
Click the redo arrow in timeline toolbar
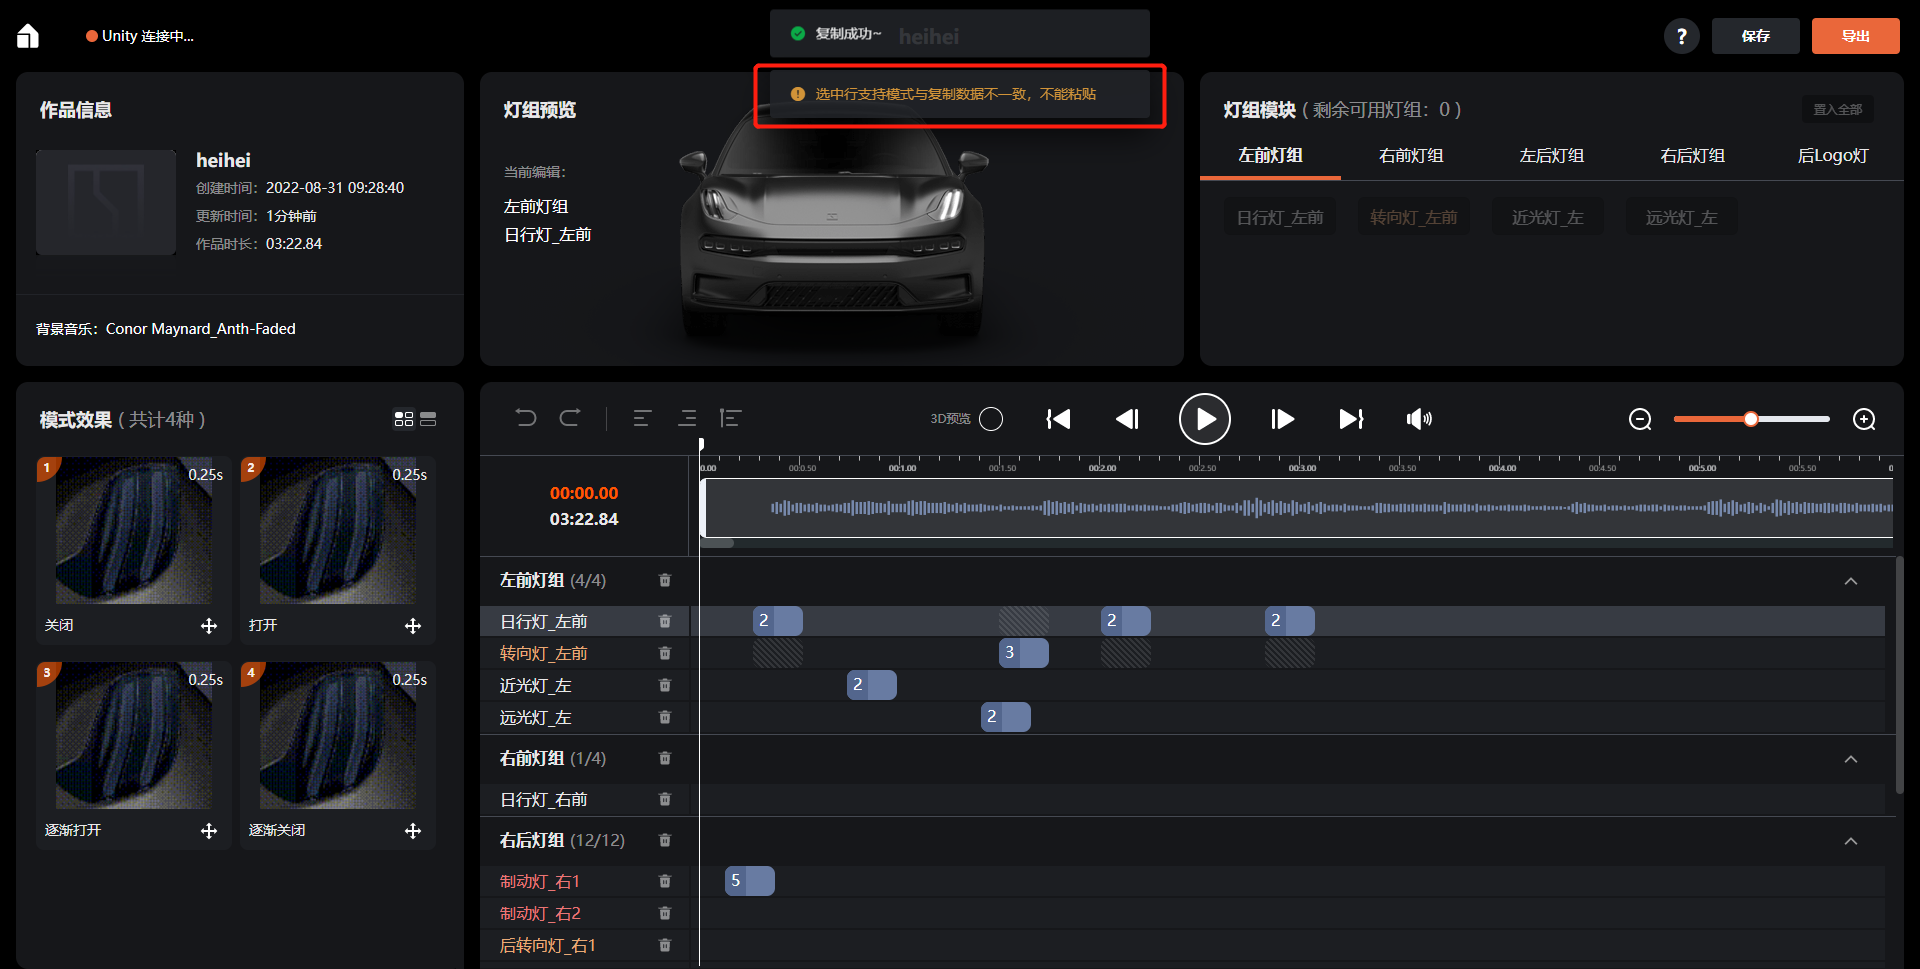tap(570, 418)
